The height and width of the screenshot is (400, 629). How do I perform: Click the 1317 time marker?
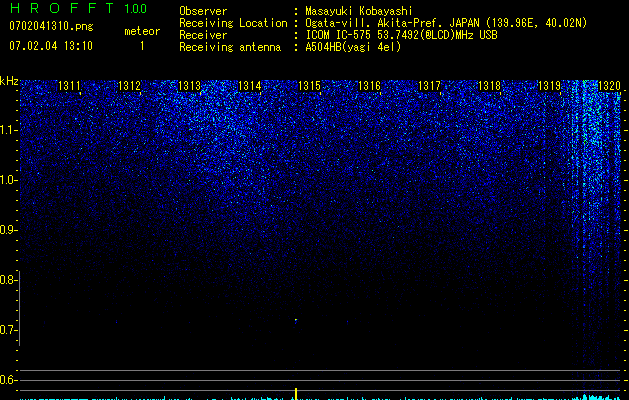[429, 85]
